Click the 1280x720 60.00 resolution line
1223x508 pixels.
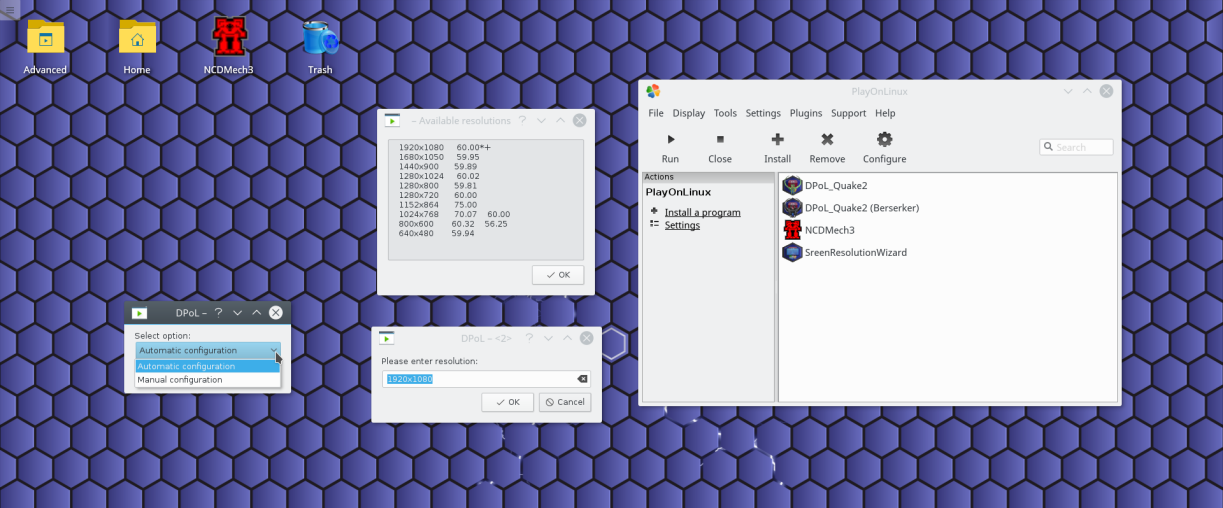[437, 195]
